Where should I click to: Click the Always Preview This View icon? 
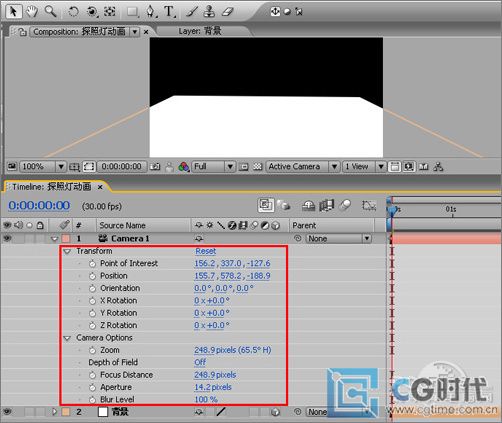click(12, 166)
